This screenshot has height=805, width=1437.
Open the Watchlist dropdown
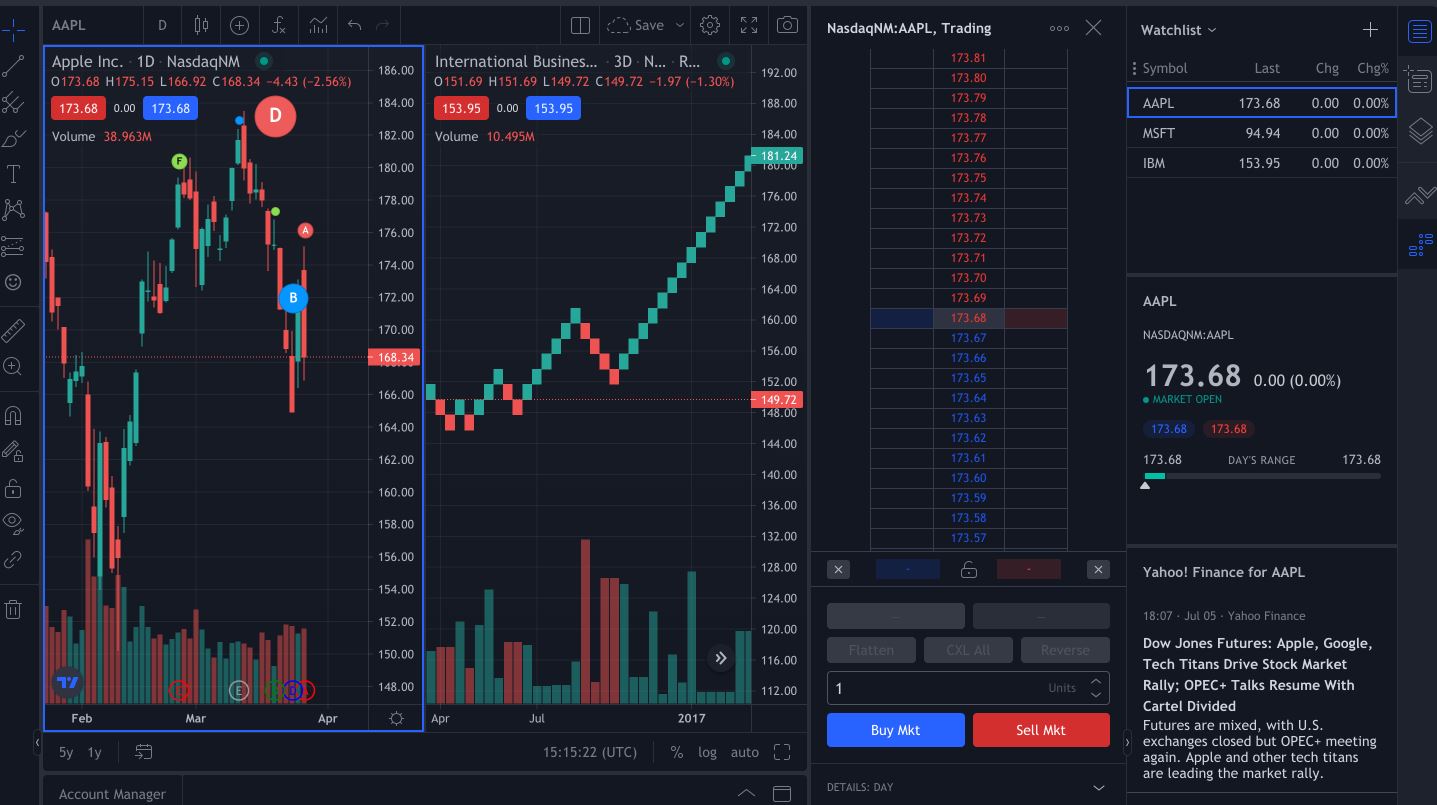click(x=1178, y=30)
